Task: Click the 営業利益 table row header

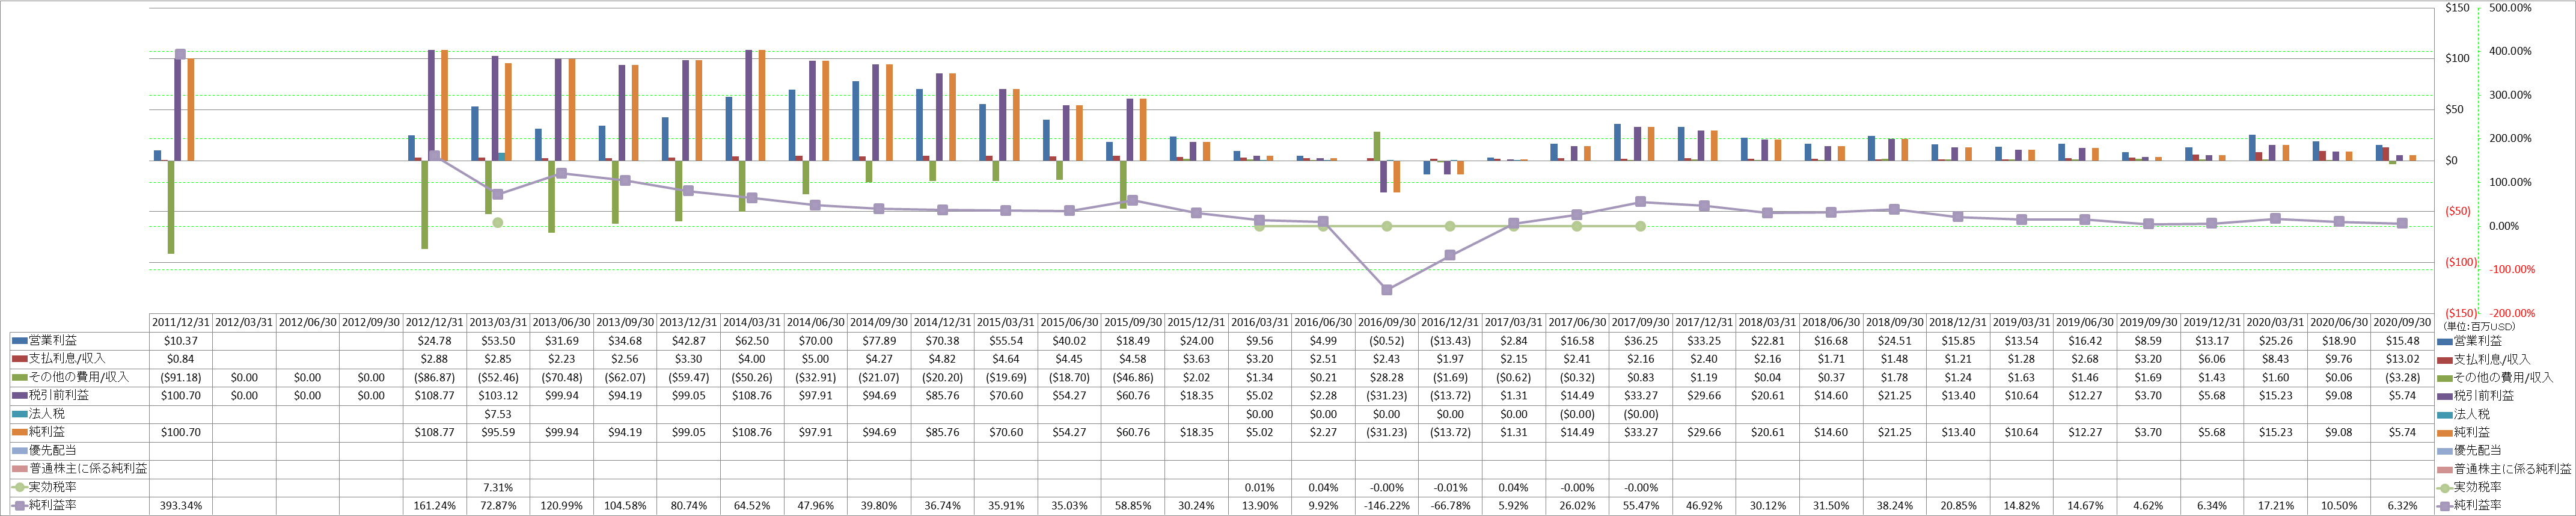Action: tap(80, 341)
